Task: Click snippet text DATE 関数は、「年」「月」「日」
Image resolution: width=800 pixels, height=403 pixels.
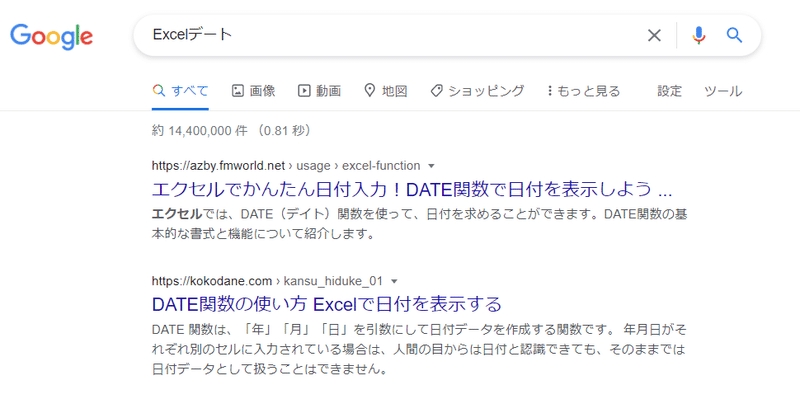Action: coord(419,349)
